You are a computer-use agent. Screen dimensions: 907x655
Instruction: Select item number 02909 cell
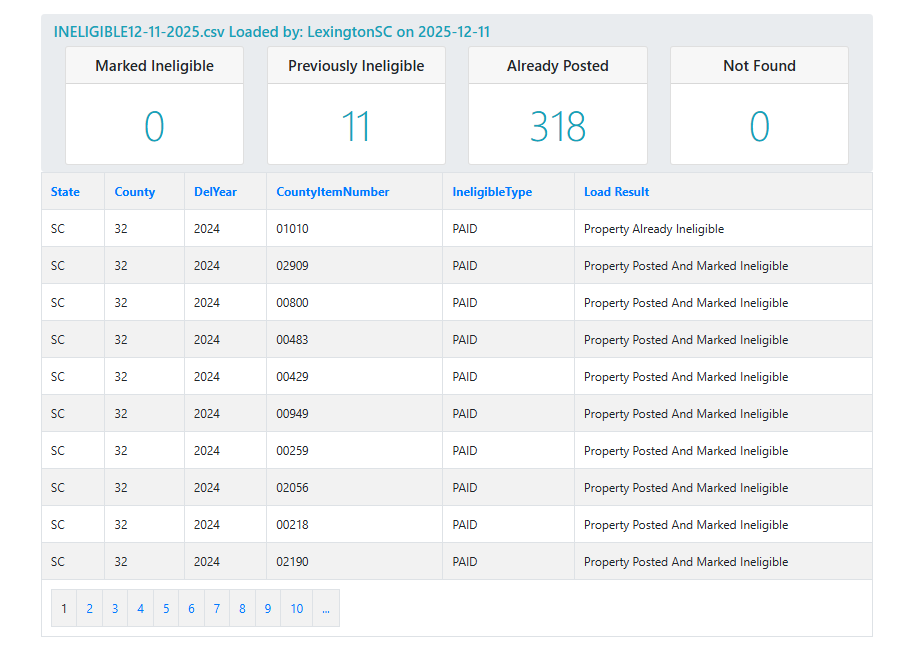click(x=355, y=266)
